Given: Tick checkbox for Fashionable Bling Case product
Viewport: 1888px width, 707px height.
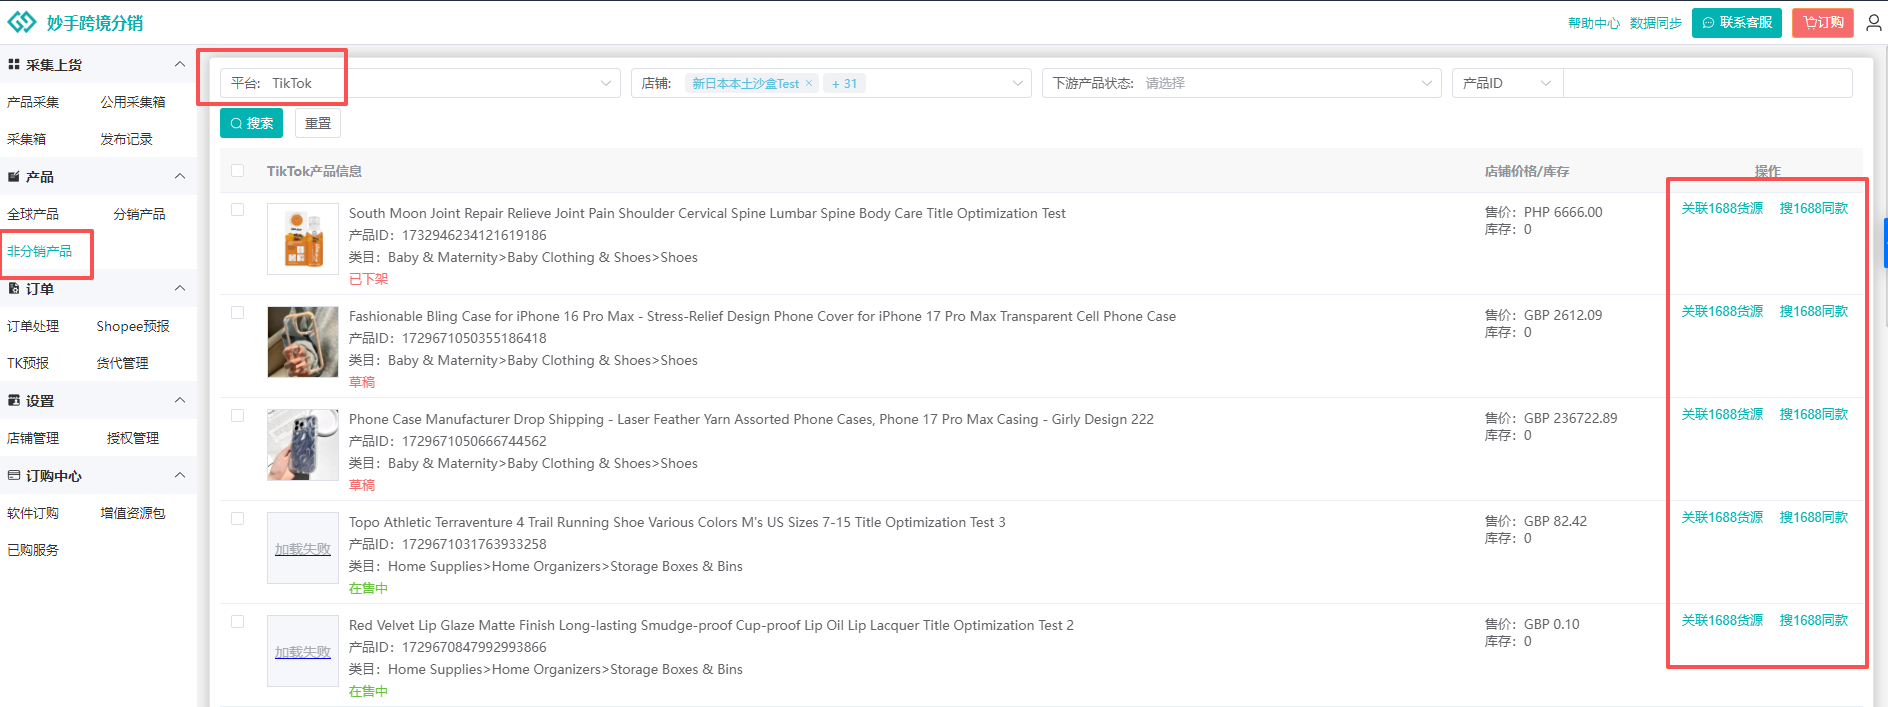Looking at the screenshot, I should tap(237, 313).
